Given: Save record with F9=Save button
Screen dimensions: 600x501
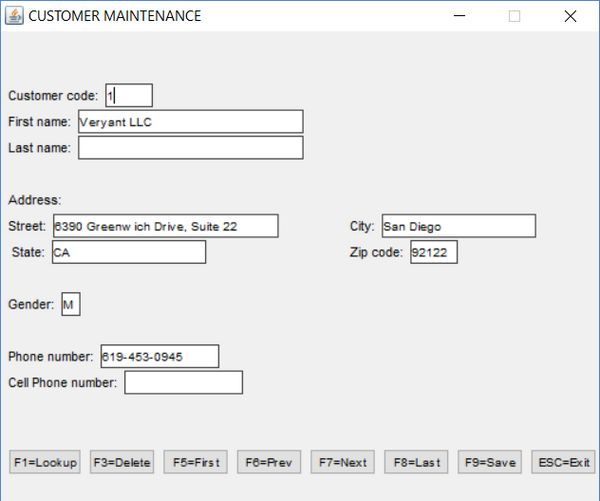Looking at the screenshot, I should [x=489, y=462].
